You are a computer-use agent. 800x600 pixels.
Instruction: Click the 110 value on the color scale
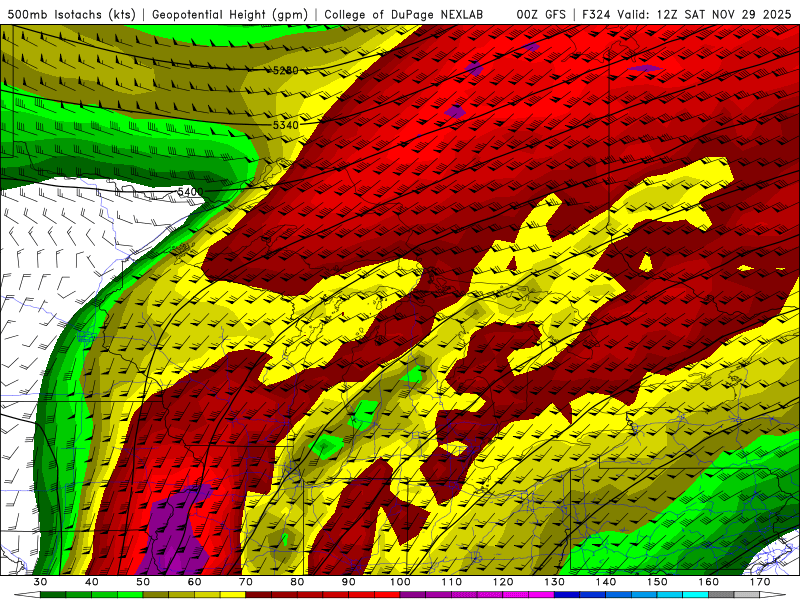point(452,582)
